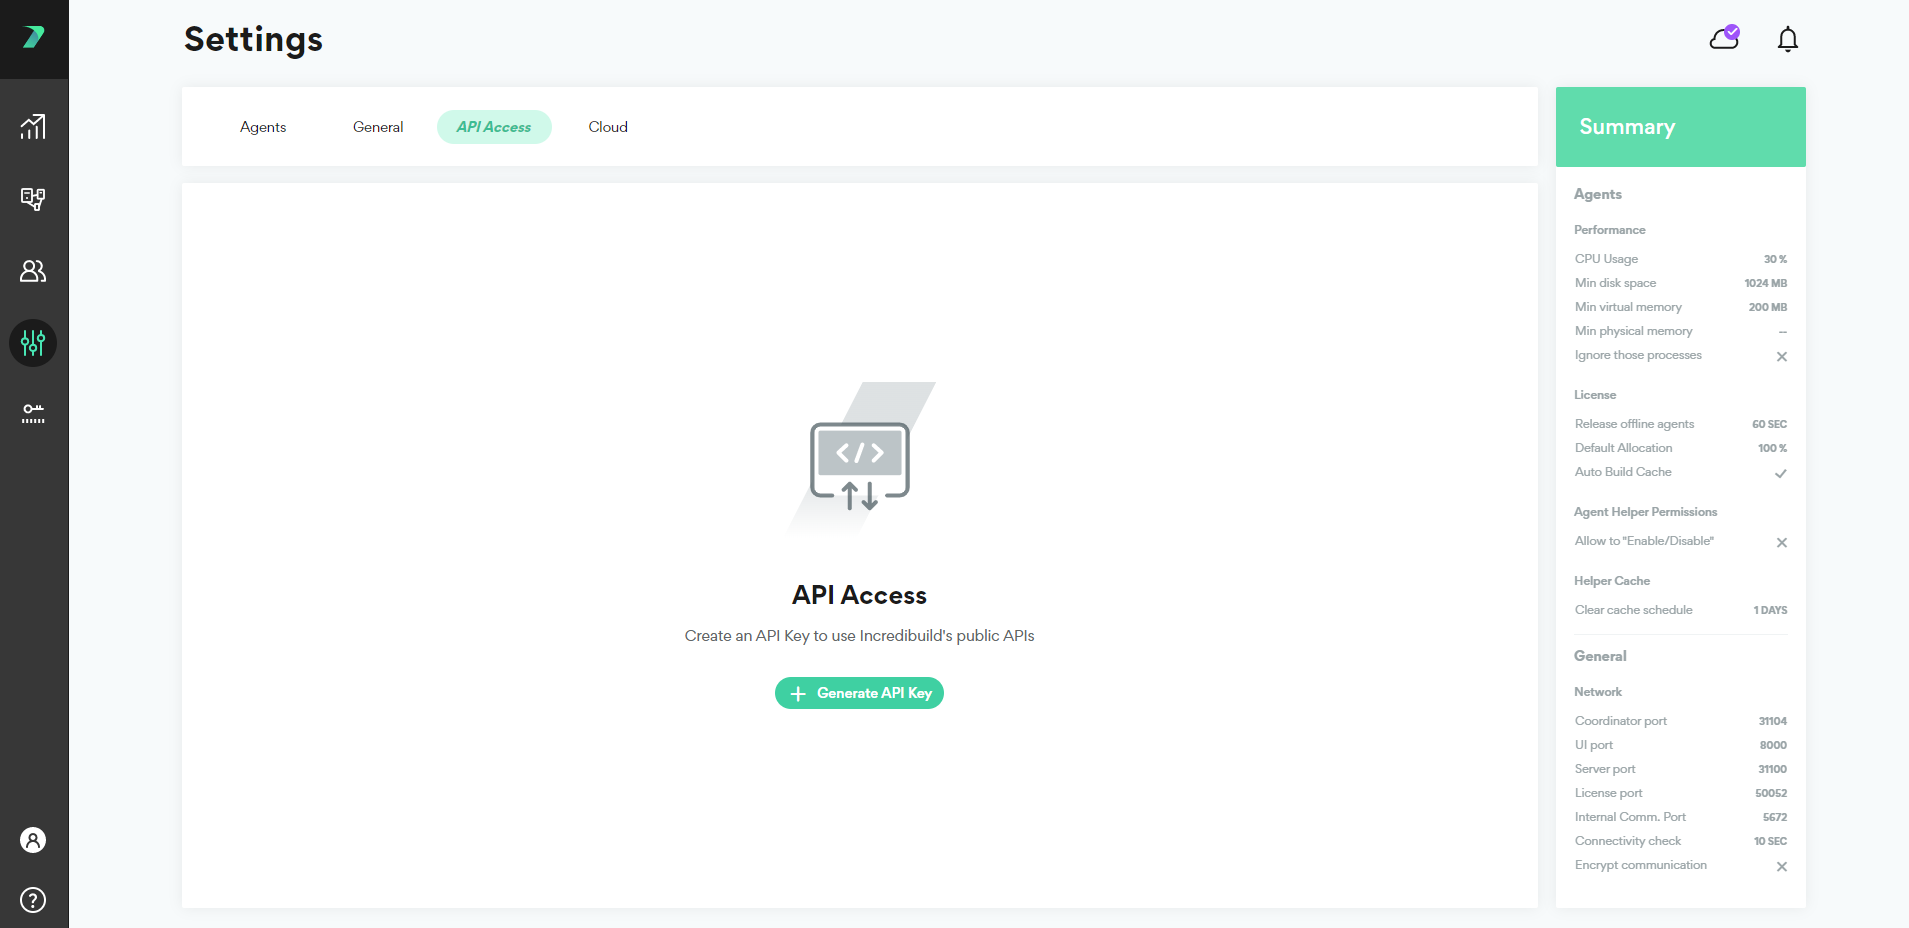Click the Ignore those processes X mark
Image resolution: width=1909 pixels, height=928 pixels.
(1781, 356)
